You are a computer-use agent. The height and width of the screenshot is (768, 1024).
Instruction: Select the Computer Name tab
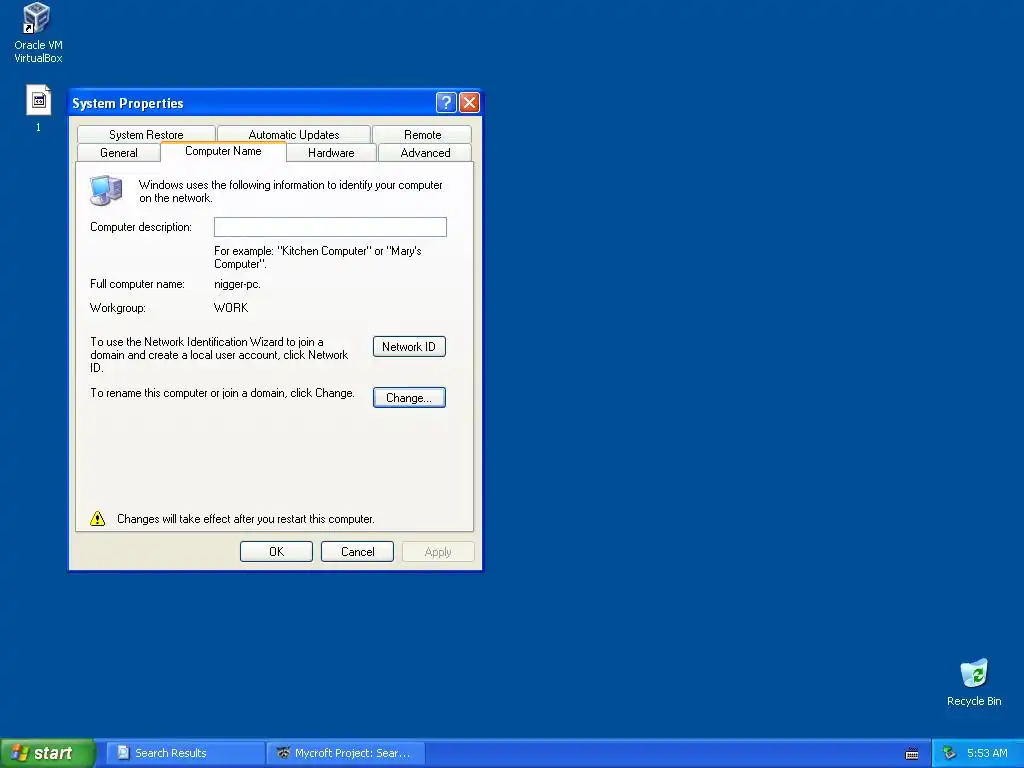pos(223,152)
